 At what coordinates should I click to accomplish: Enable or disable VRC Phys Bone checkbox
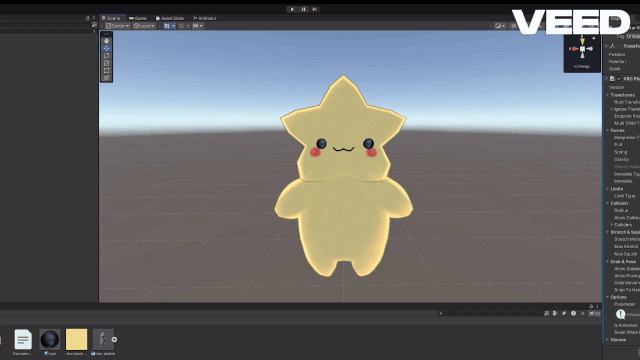click(619, 79)
